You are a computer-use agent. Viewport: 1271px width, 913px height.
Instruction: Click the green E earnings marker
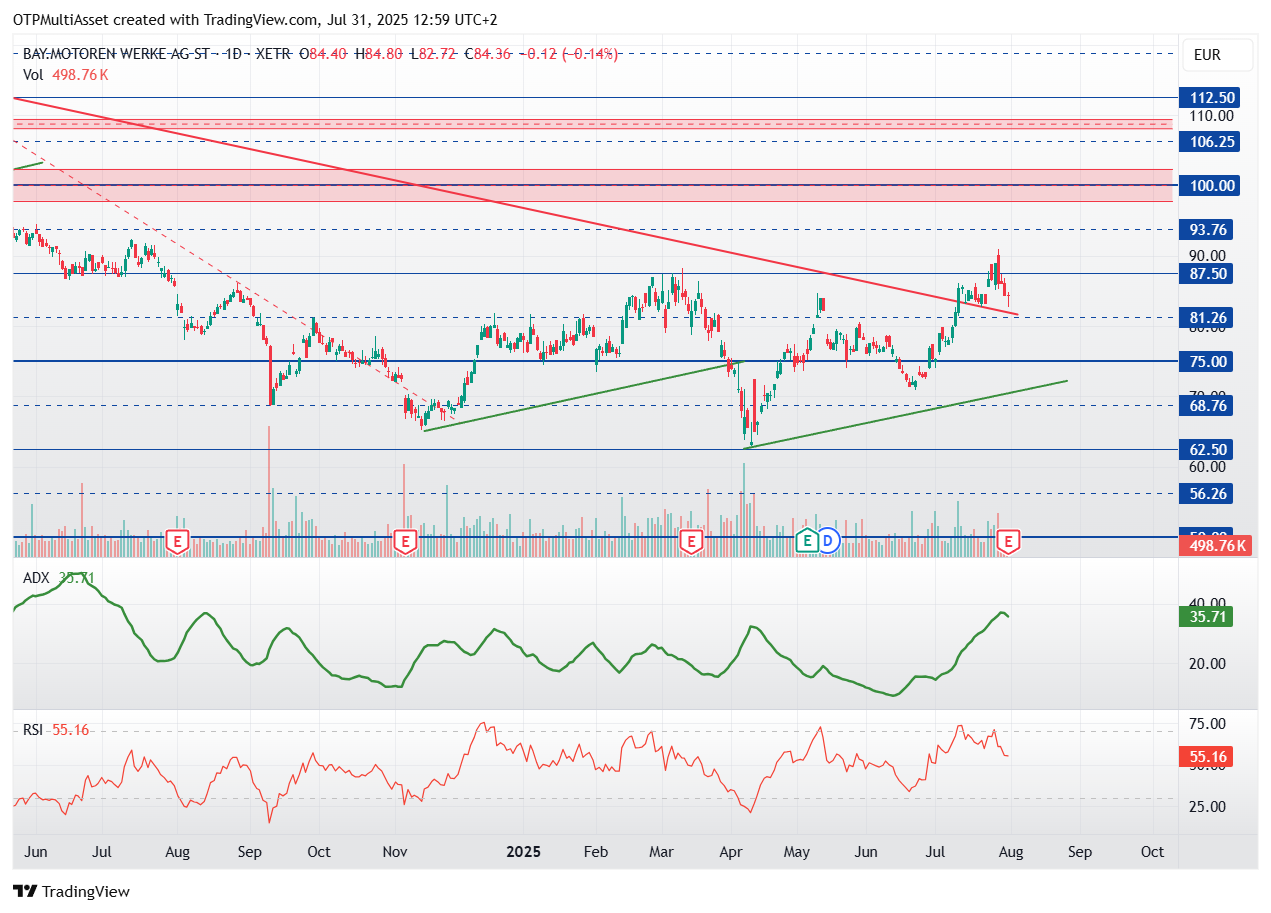point(807,541)
